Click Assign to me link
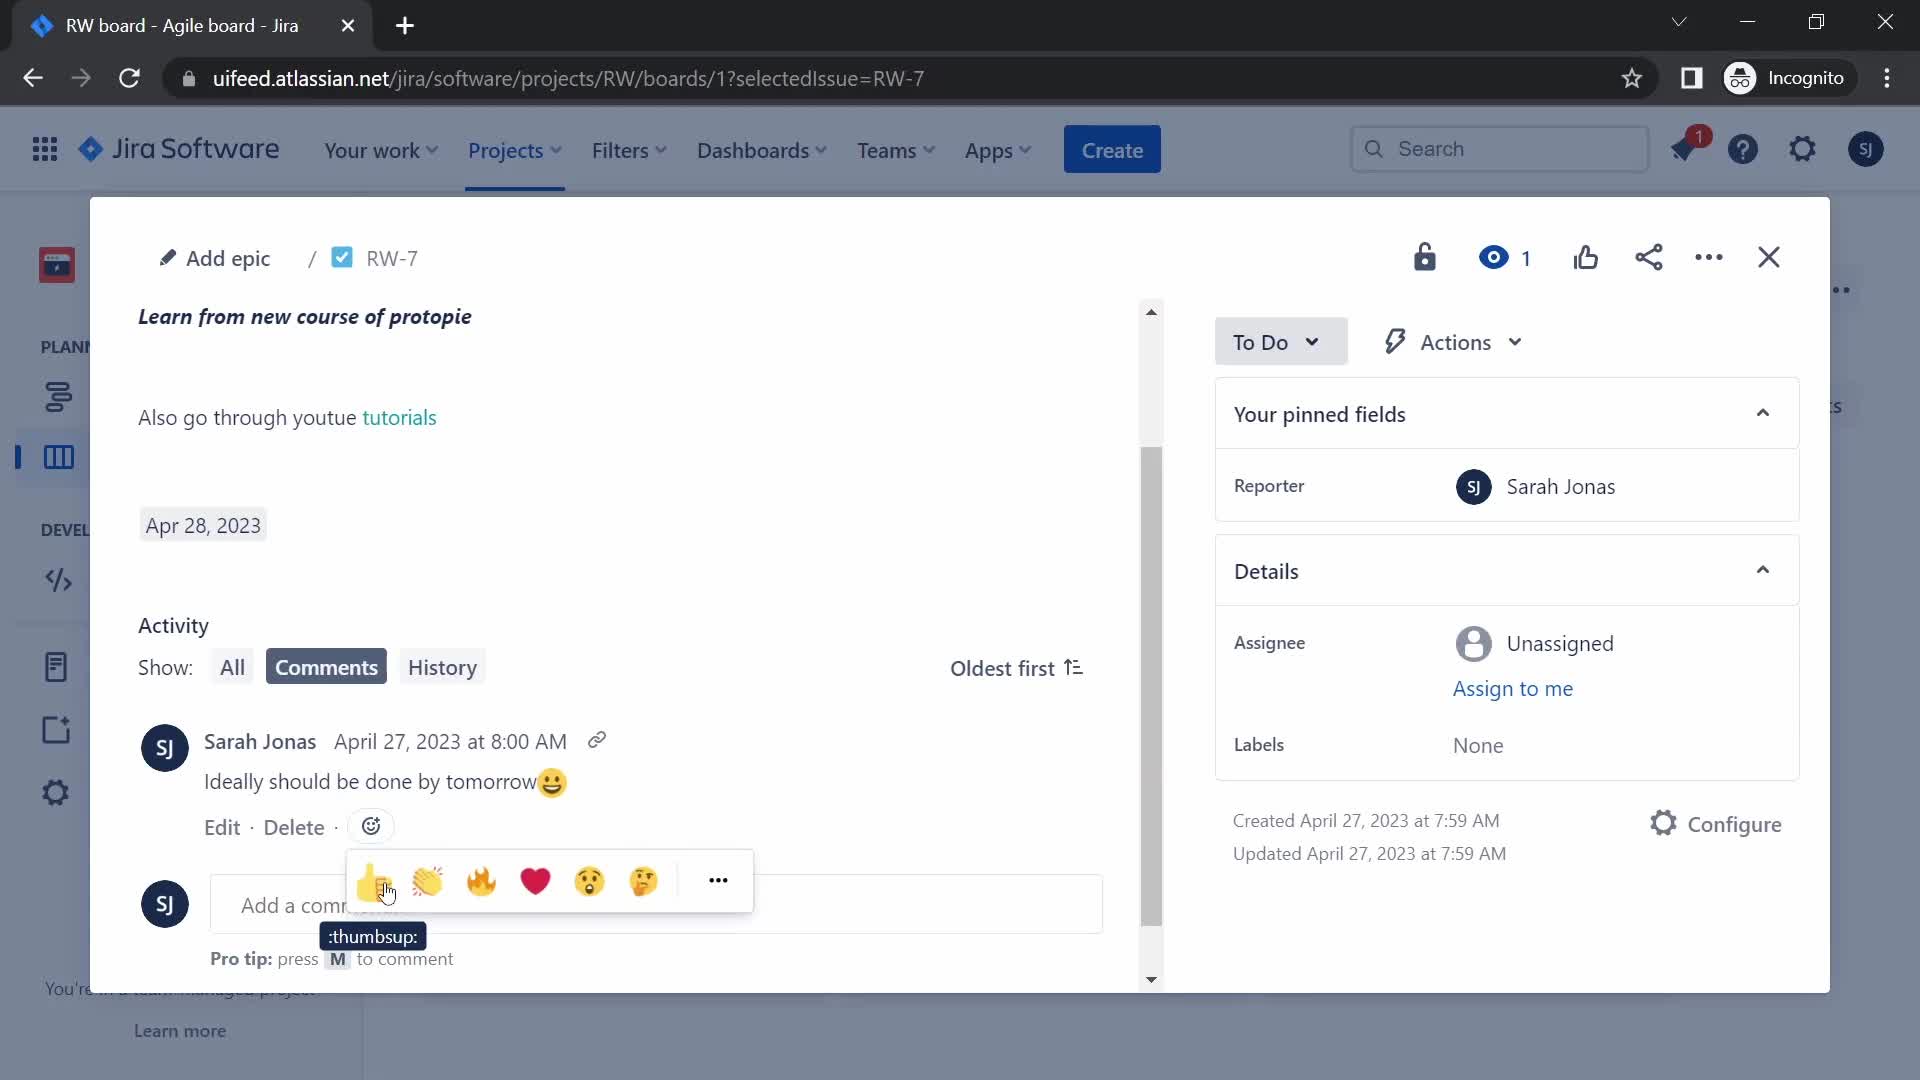Screen dimensions: 1920x1080 coord(1513,687)
